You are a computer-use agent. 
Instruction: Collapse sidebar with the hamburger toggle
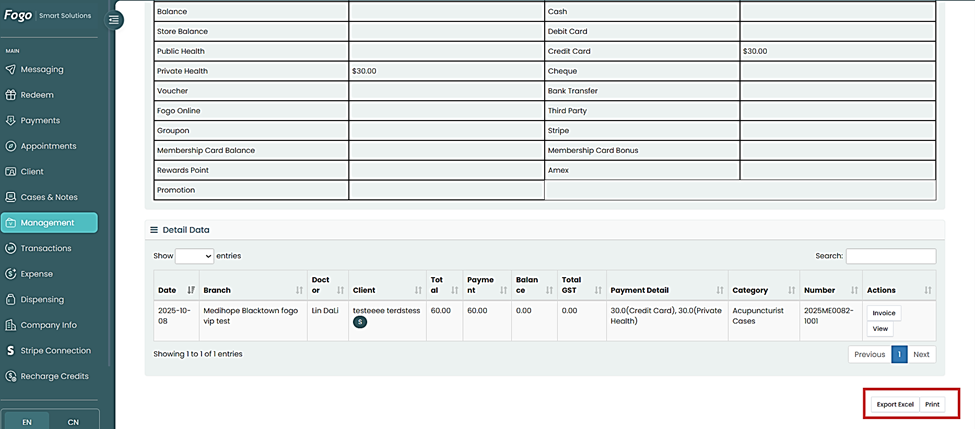coord(114,19)
